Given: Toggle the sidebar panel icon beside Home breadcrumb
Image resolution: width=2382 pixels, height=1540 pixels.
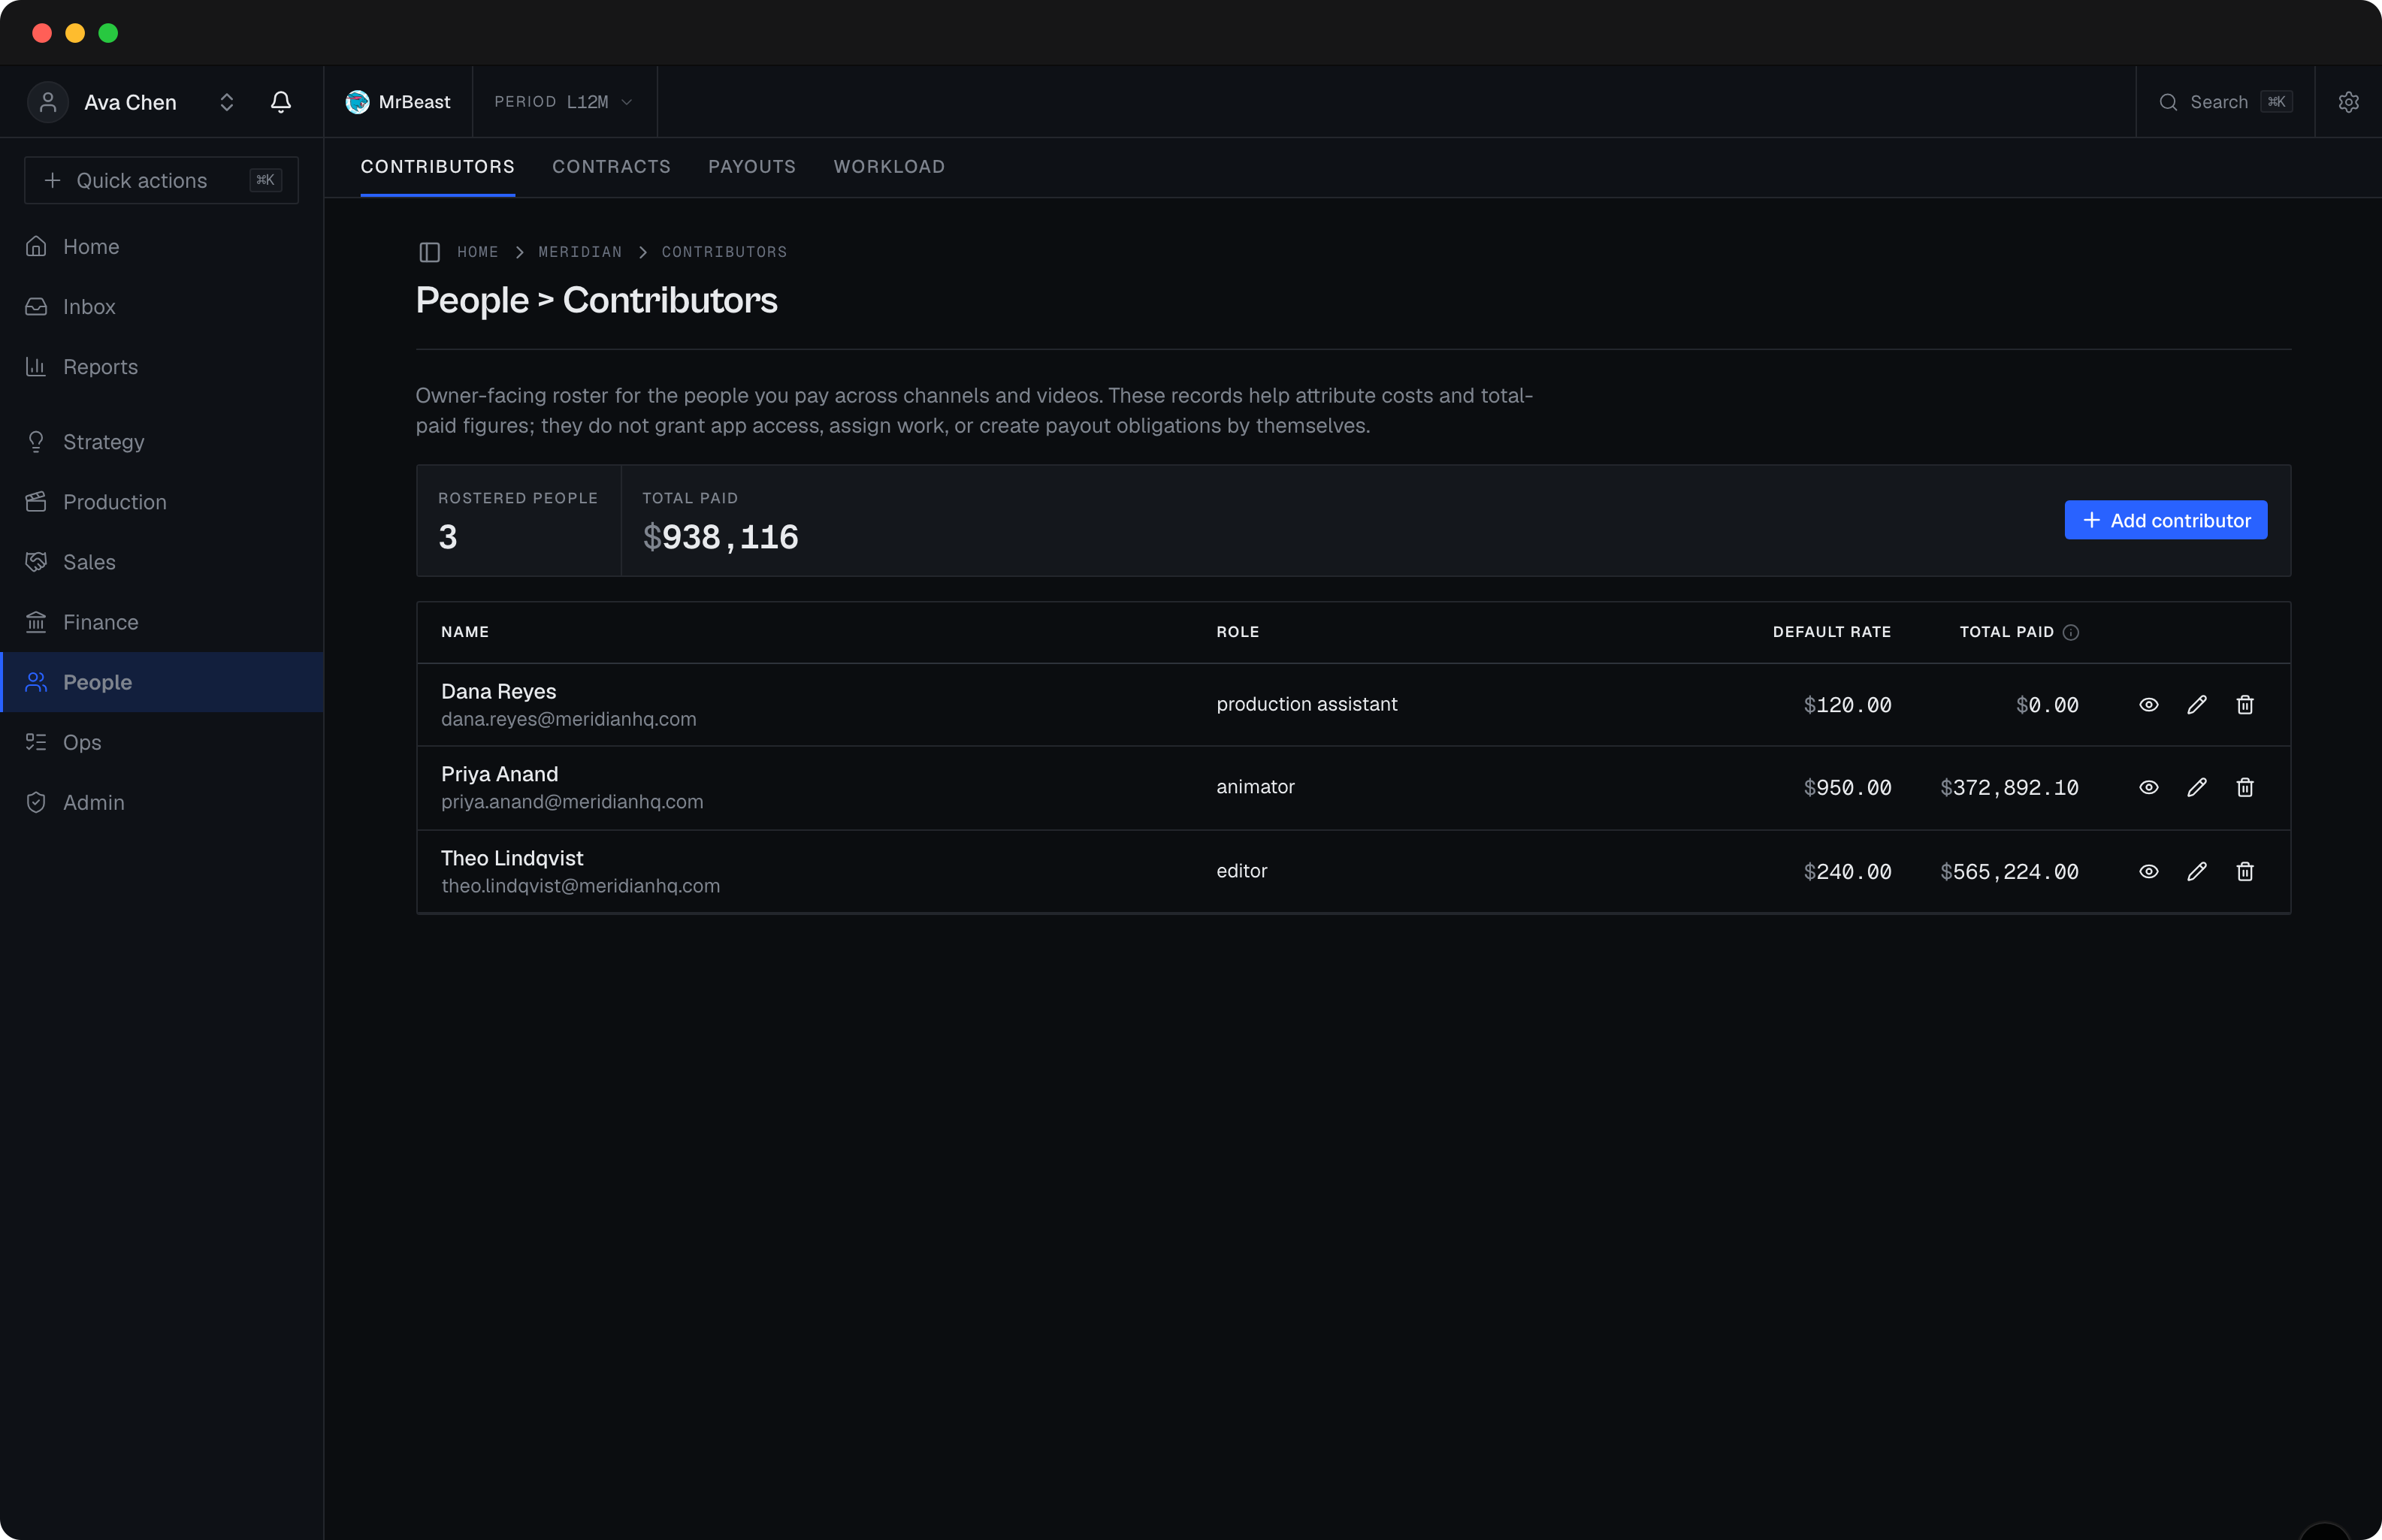Looking at the screenshot, I should tap(430, 252).
